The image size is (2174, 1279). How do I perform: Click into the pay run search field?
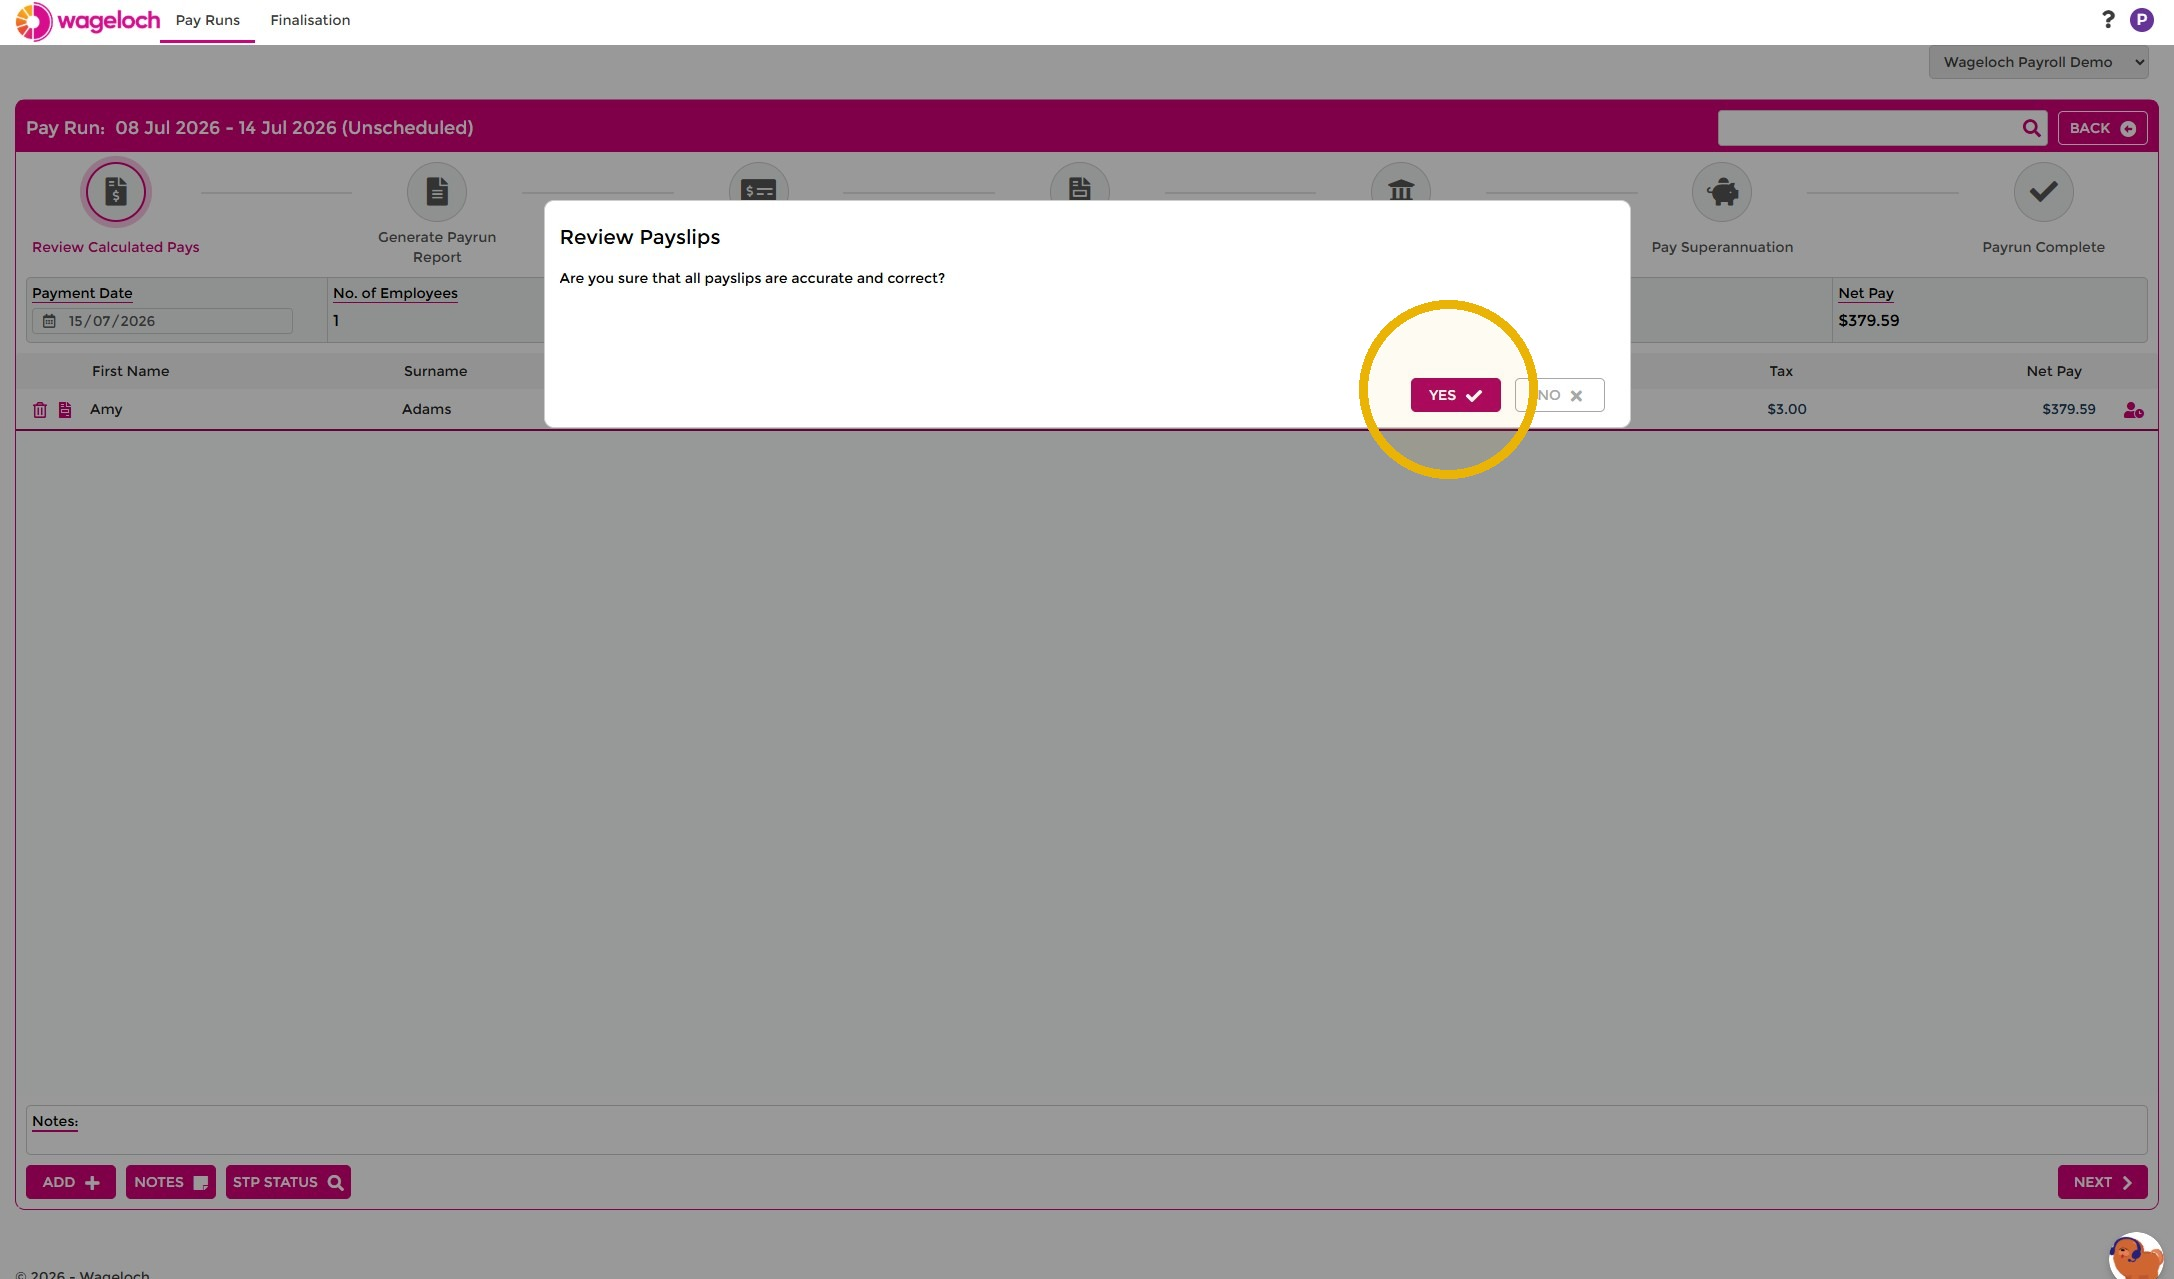pyautogui.click(x=1868, y=128)
